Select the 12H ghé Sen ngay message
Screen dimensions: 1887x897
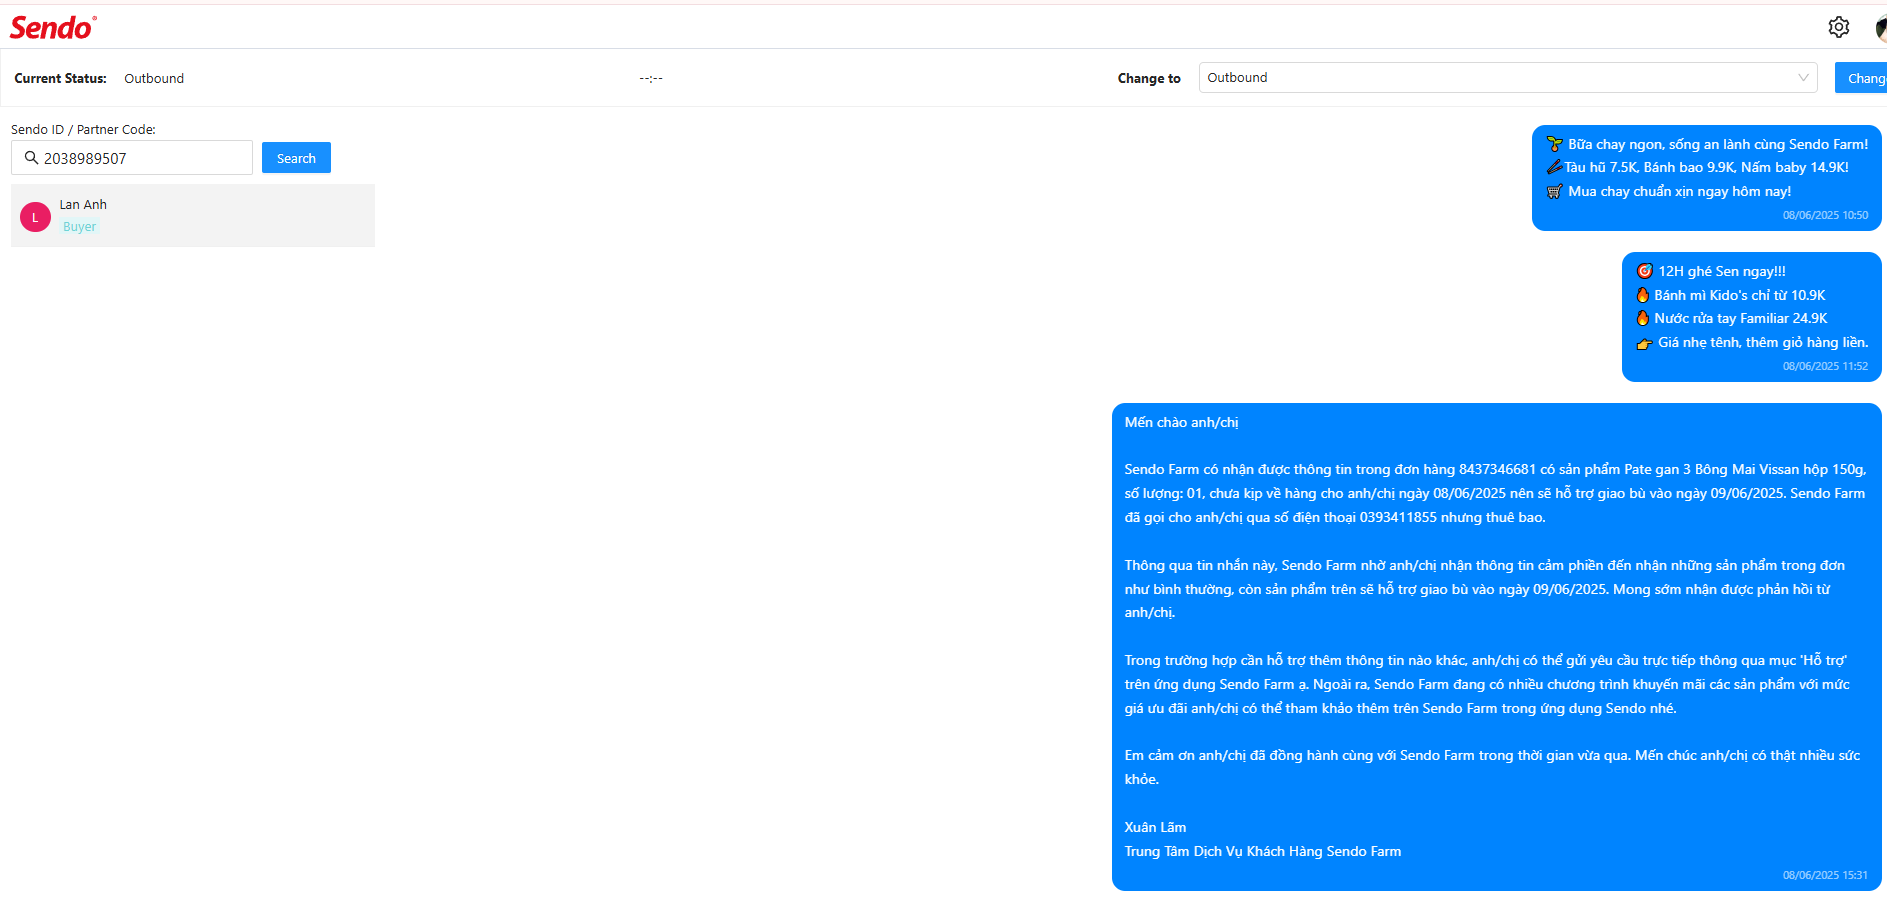1751,317
